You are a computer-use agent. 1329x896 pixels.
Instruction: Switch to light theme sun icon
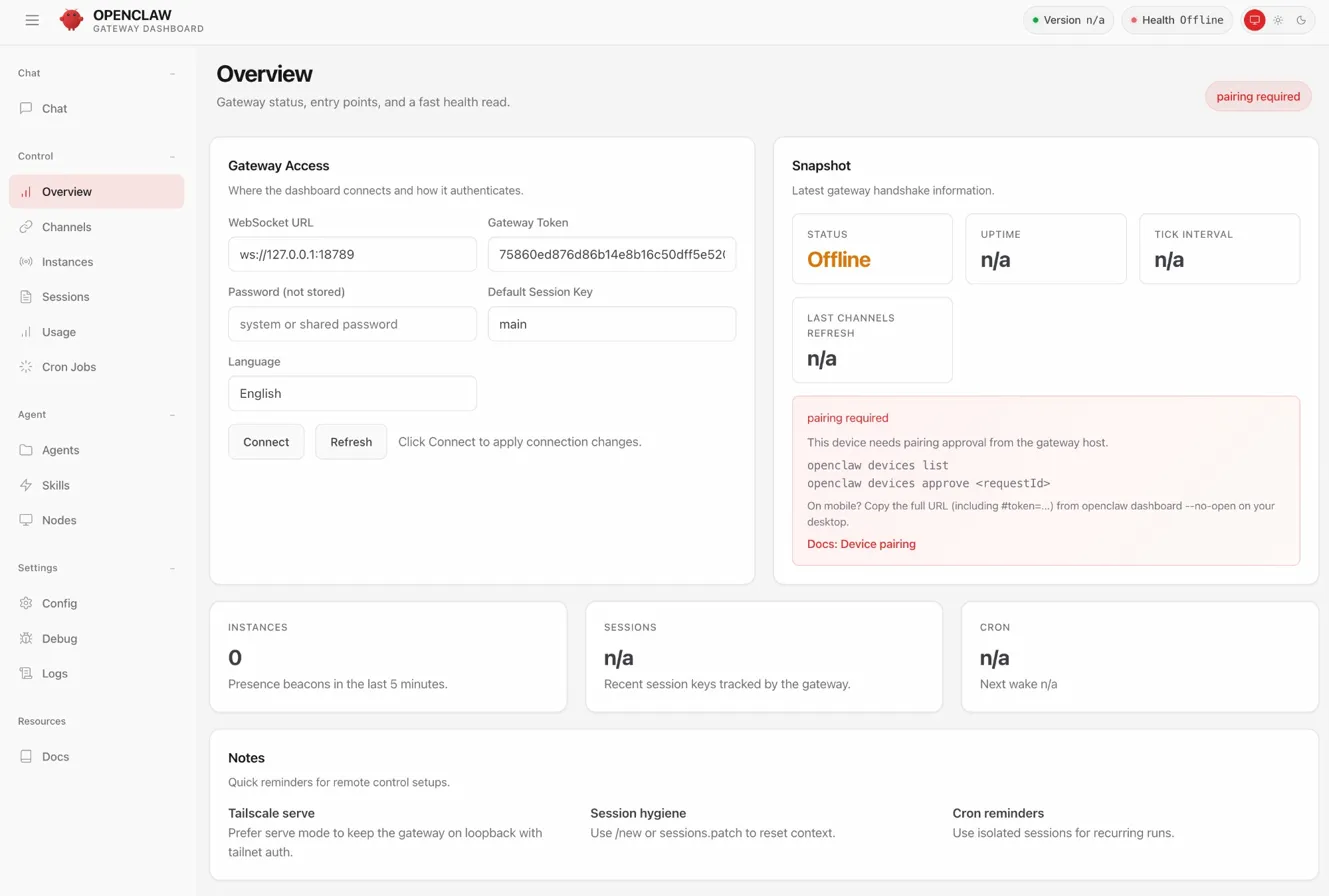pos(1278,20)
